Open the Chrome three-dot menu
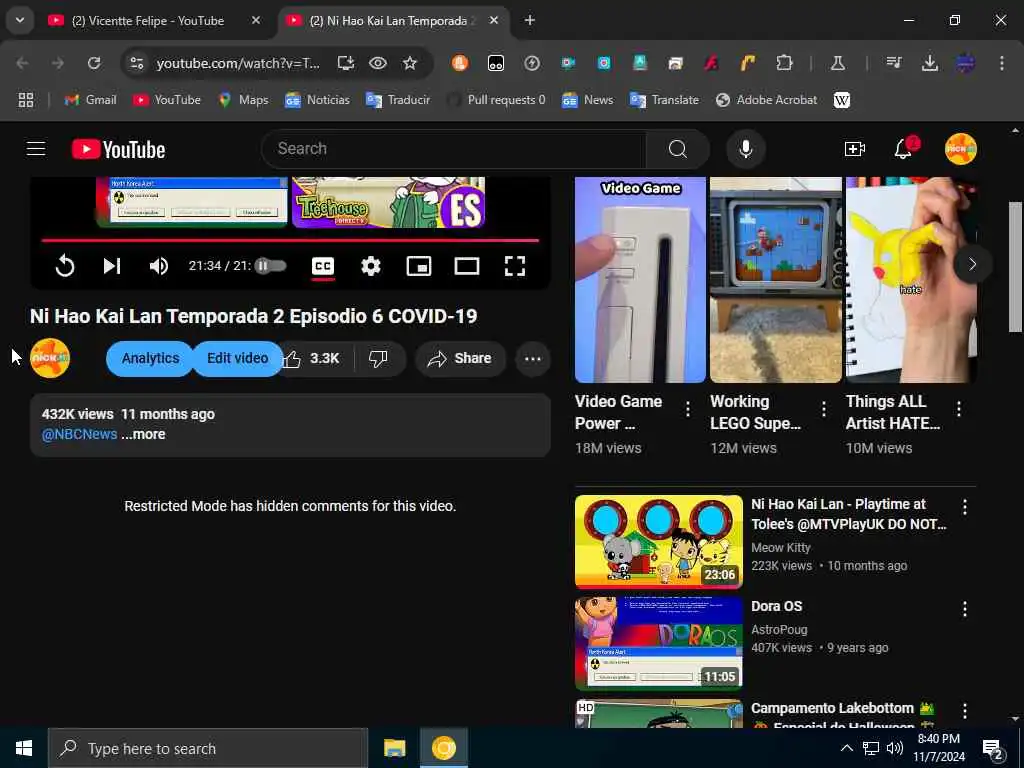Screen dimensions: 1024x768 click(1002, 63)
